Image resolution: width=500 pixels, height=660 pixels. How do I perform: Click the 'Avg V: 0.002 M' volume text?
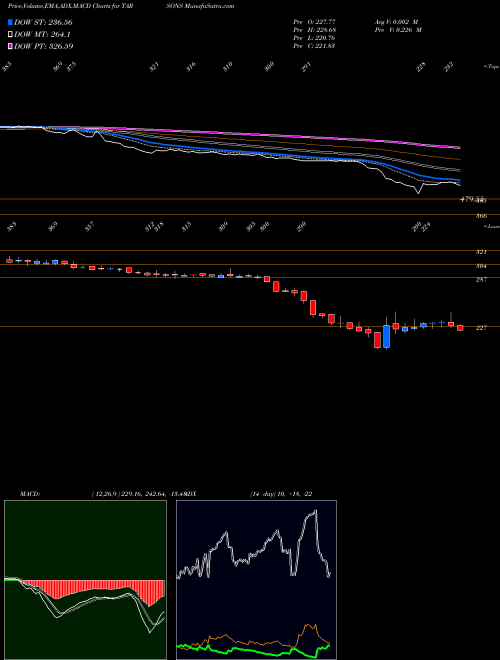pos(398,21)
